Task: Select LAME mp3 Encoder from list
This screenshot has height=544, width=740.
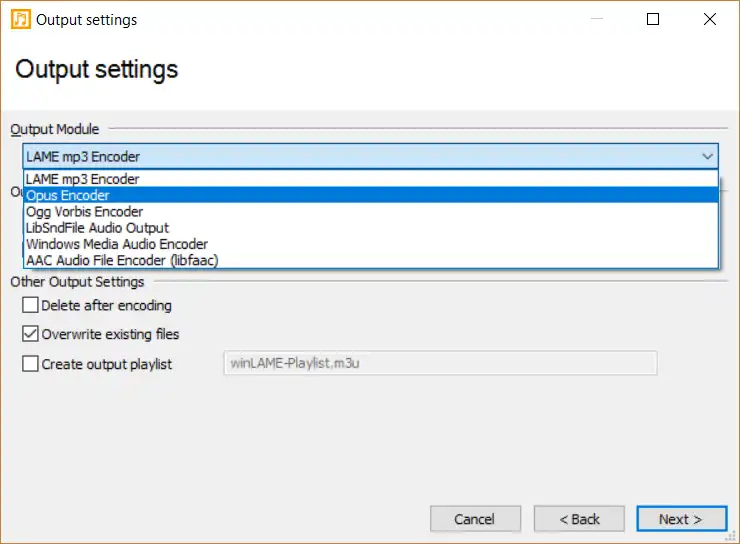Action: (x=83, y=179)
